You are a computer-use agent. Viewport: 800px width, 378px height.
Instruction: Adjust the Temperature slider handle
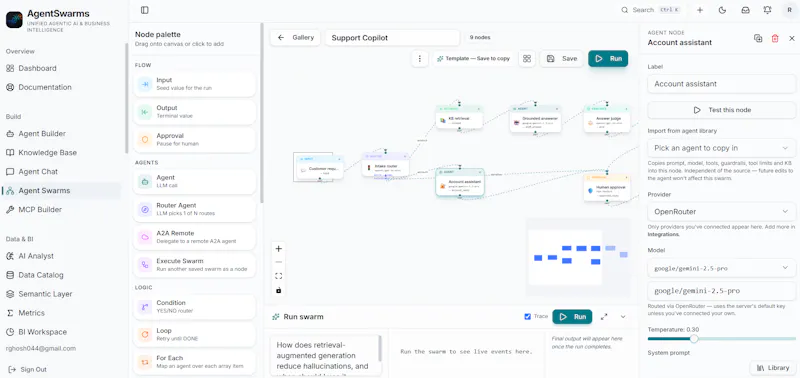click(694, 339)
